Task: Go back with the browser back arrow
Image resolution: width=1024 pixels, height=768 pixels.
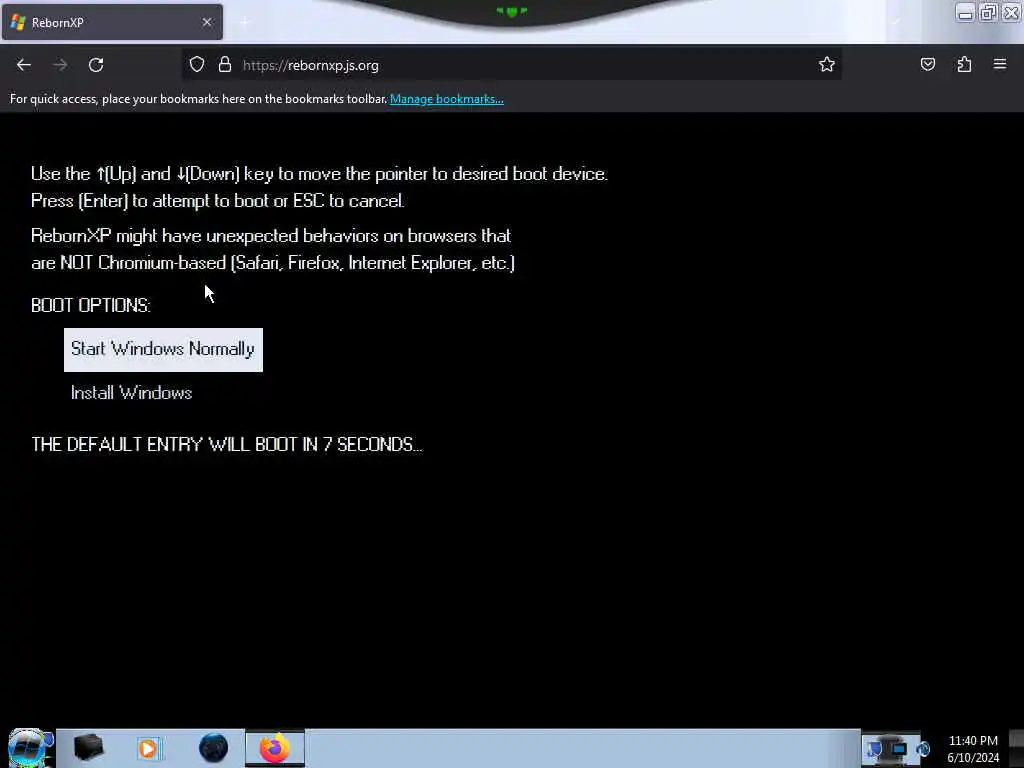Action: click(x=24, y=65)
